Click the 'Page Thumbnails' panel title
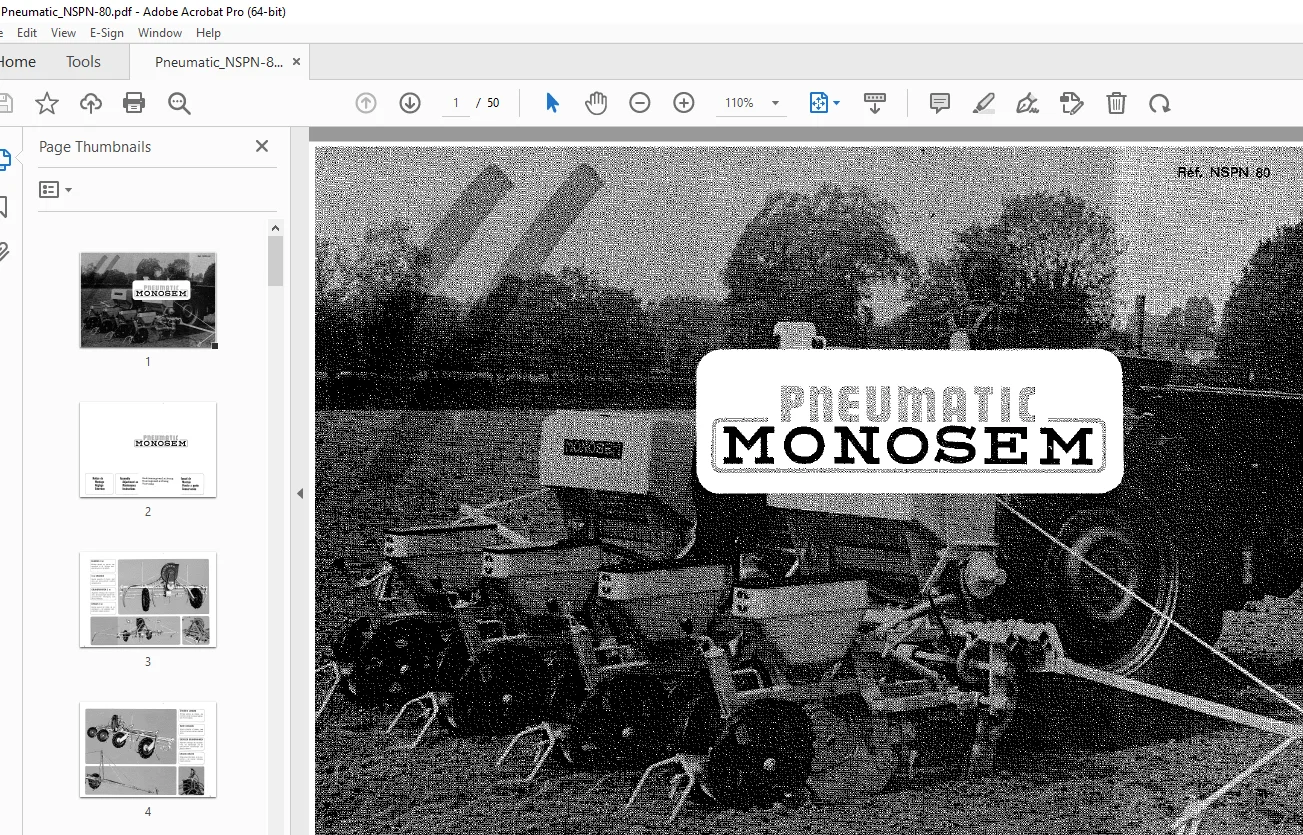 coord(95,146)
